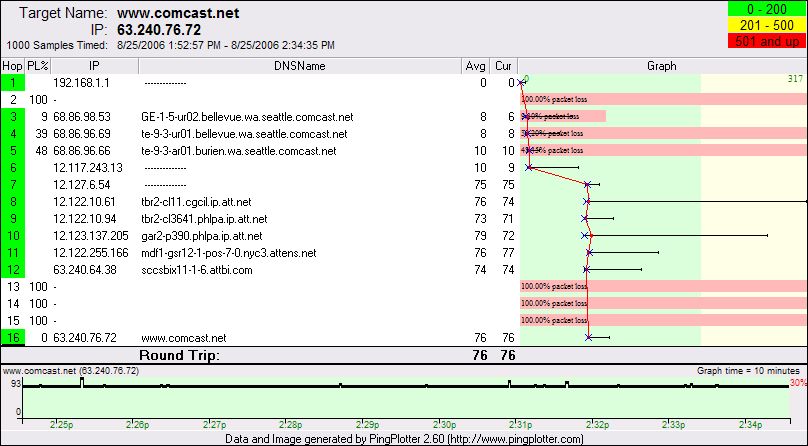The image size is (808, 446).
Task: Click the PingPlotter 2.60 footer credit
Action: pyautogui.click(x=405, y=439)
